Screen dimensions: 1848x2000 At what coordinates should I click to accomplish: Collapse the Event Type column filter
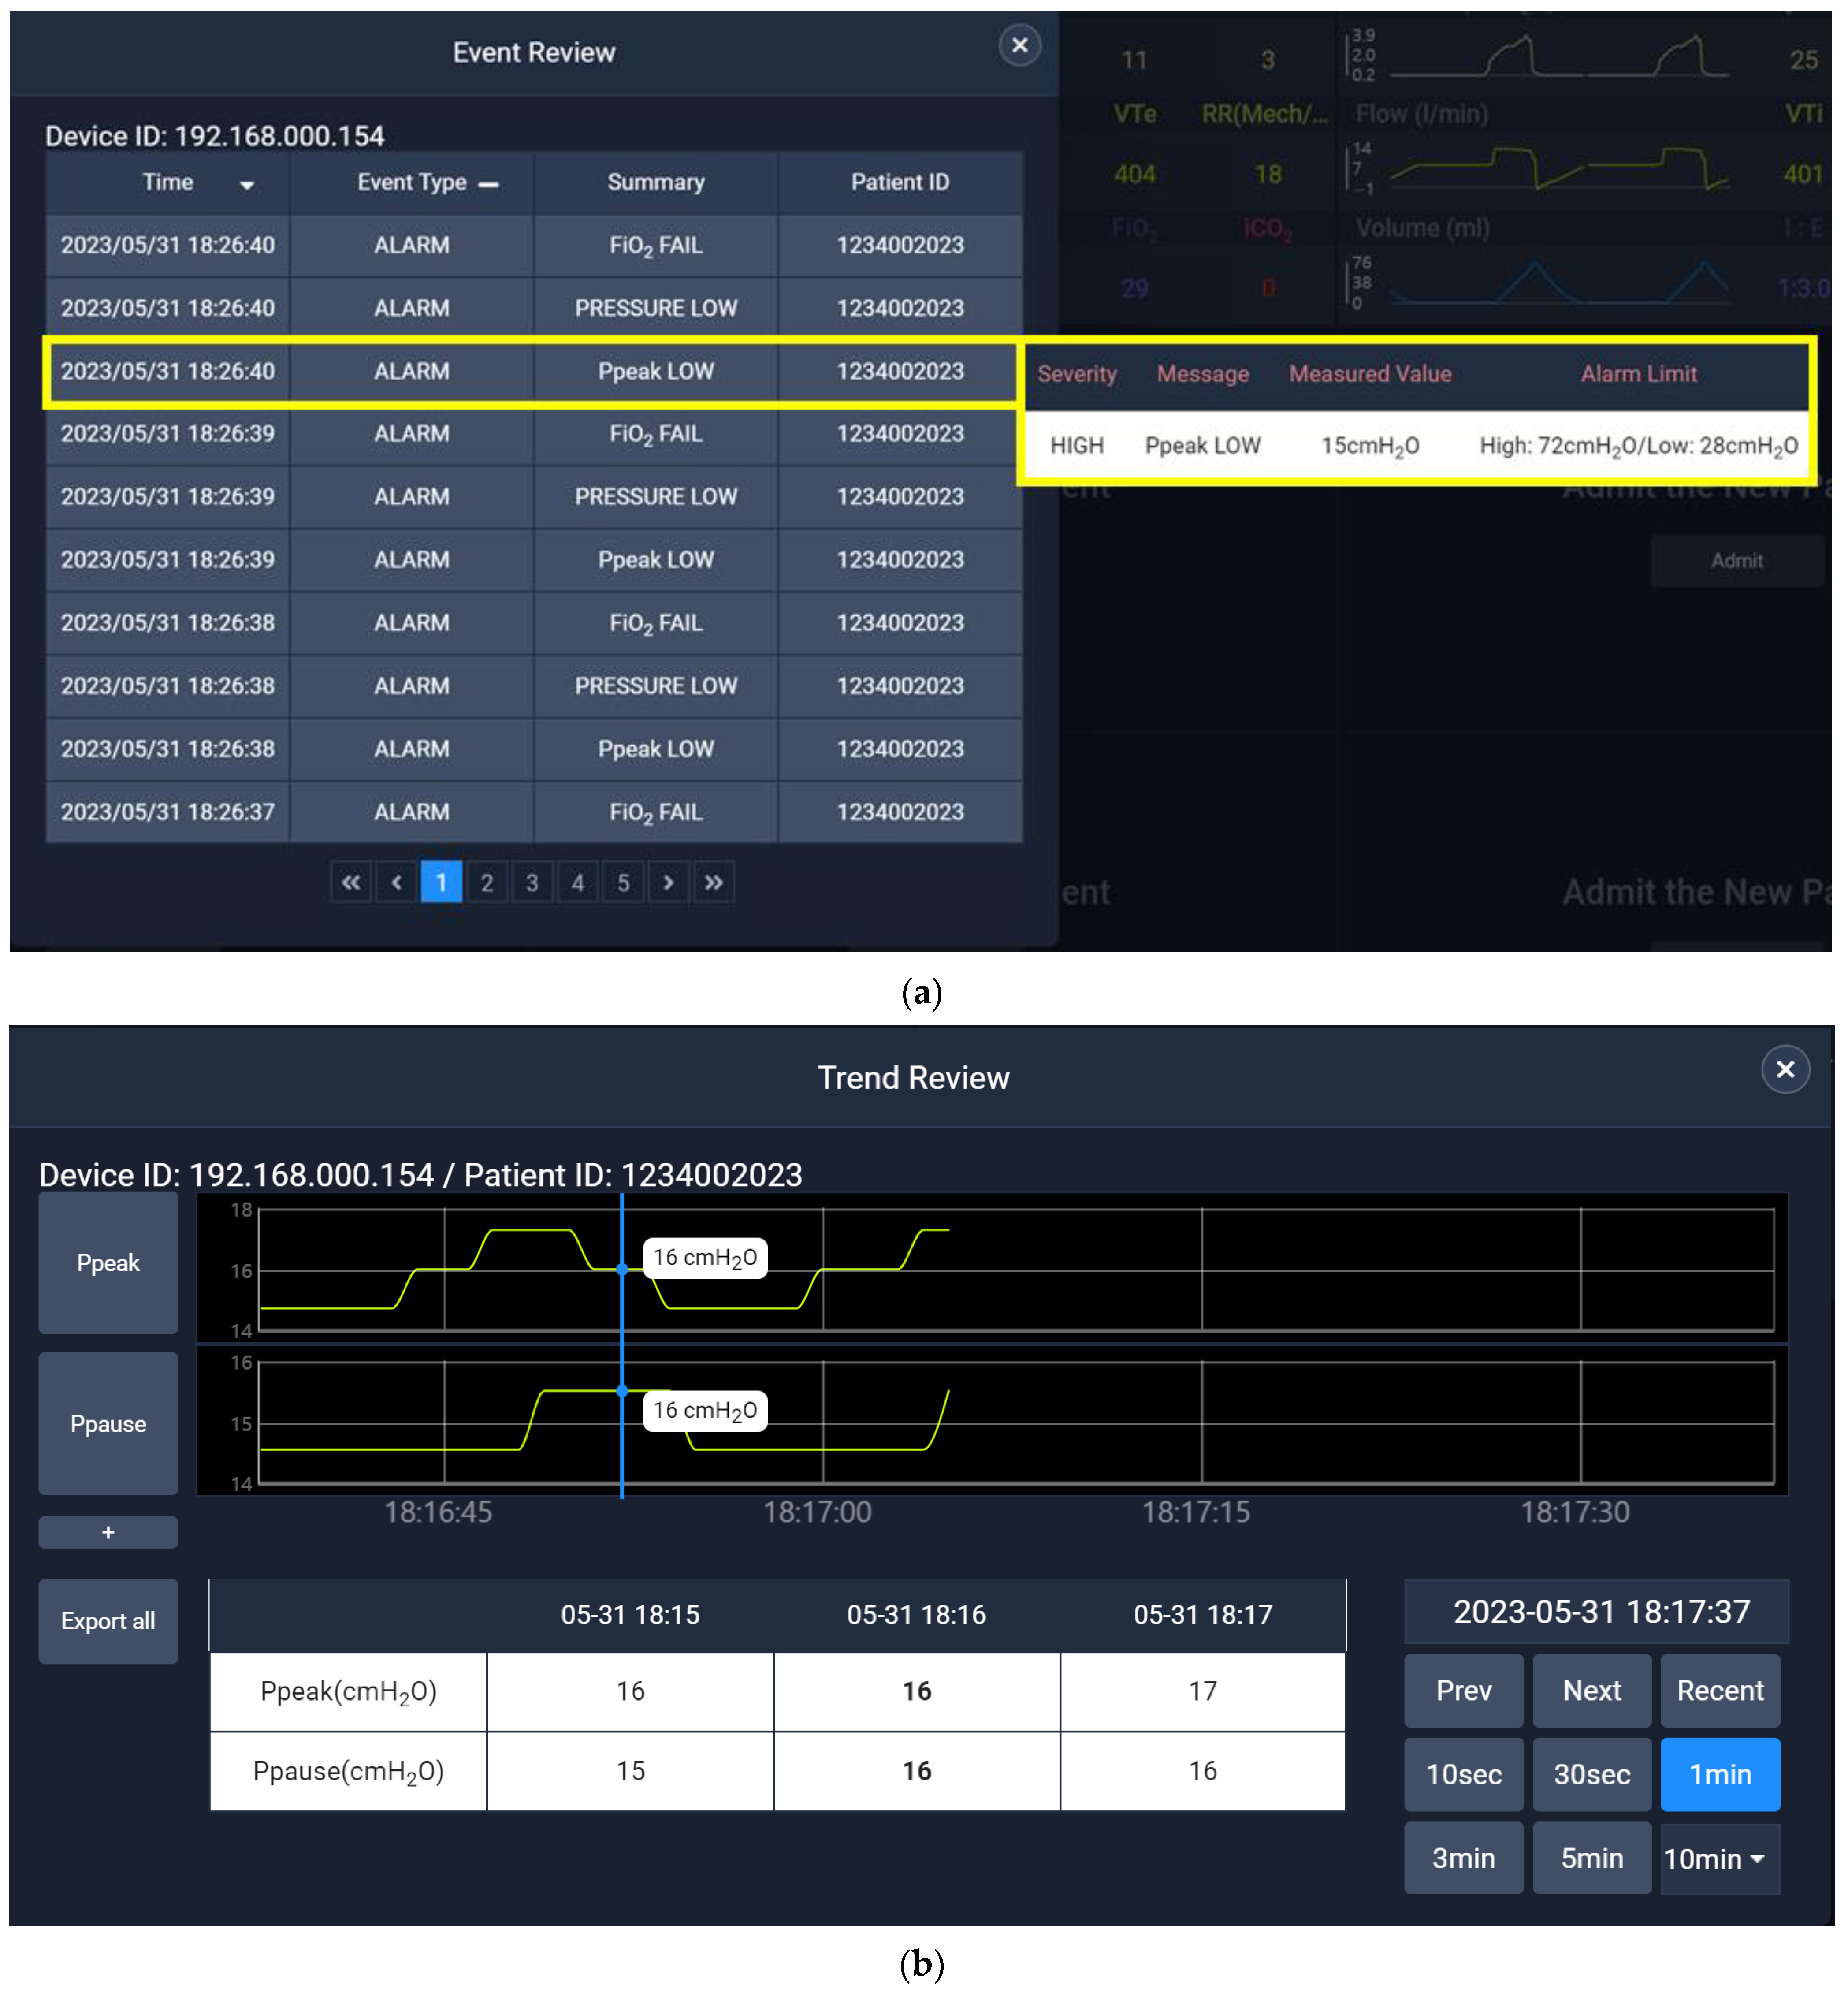(488, 185)
